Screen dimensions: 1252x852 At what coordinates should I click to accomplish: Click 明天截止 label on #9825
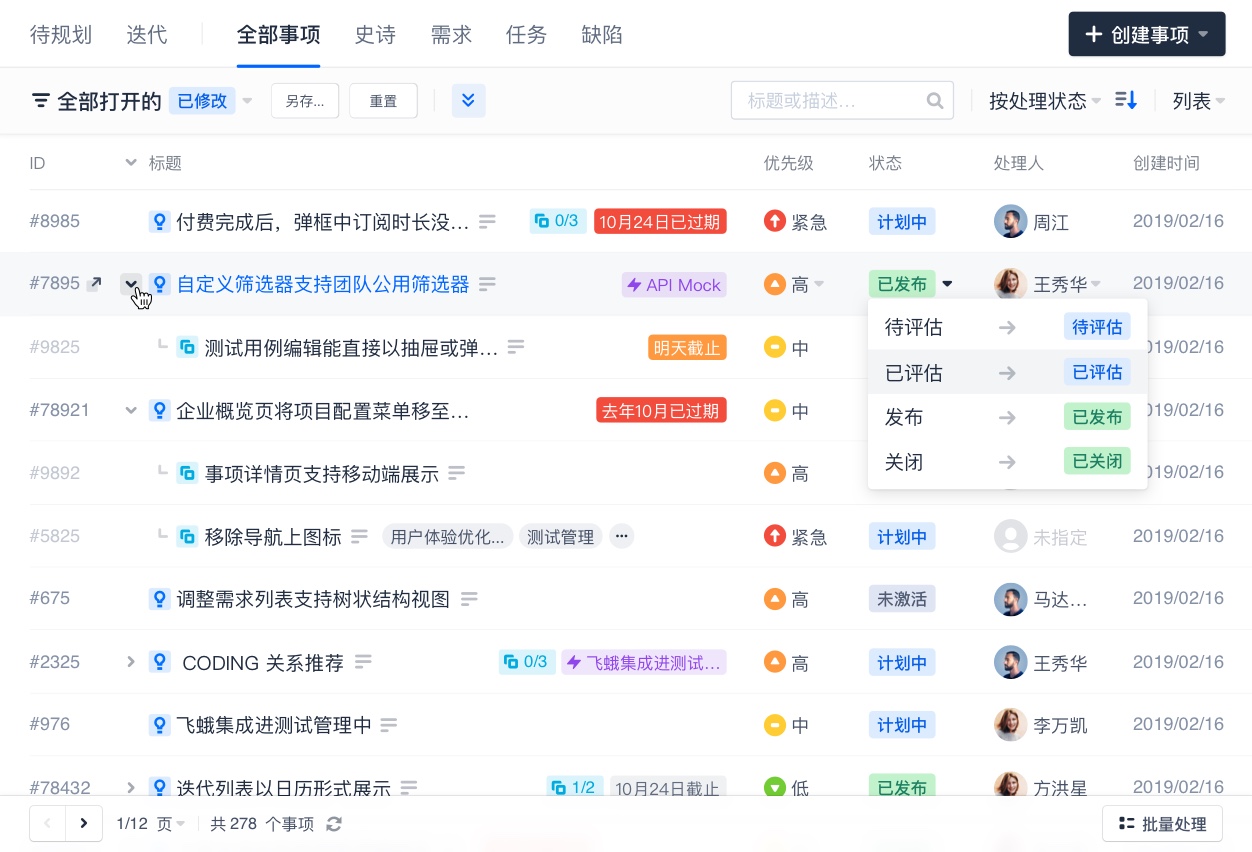tap(687, 348)
